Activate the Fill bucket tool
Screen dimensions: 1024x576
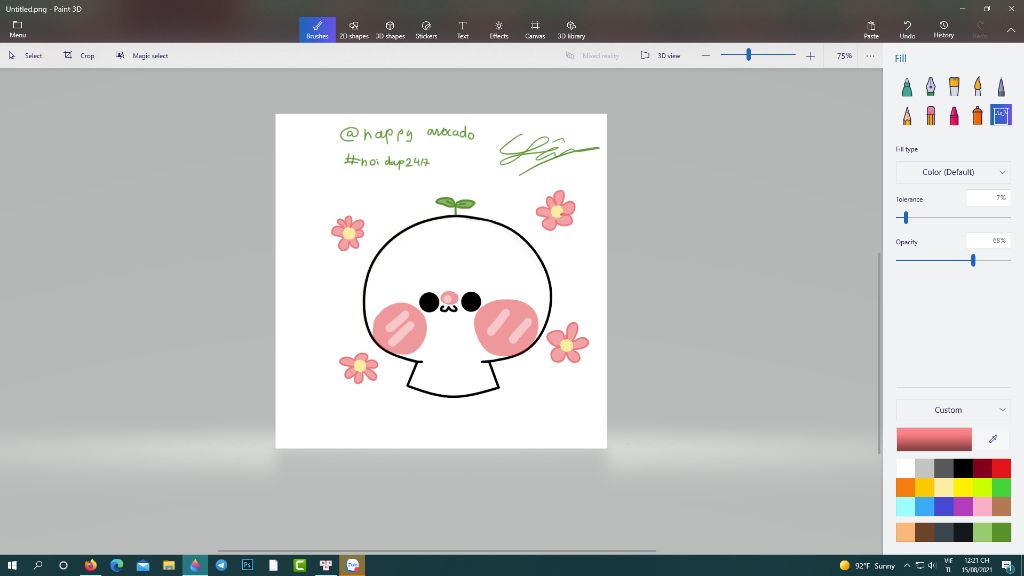coord(1000,116)
